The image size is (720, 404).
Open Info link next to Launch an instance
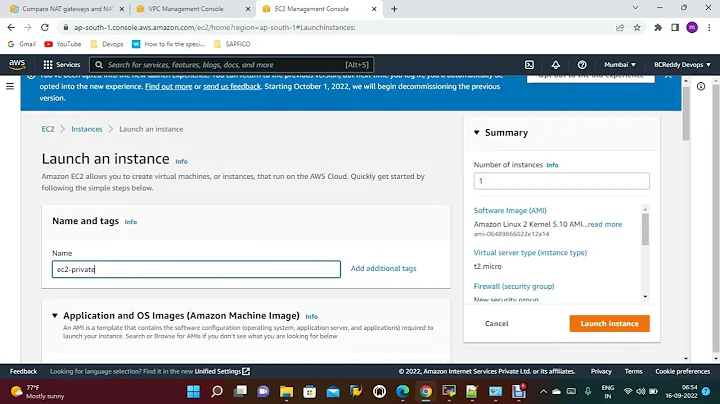click(181, 162)
